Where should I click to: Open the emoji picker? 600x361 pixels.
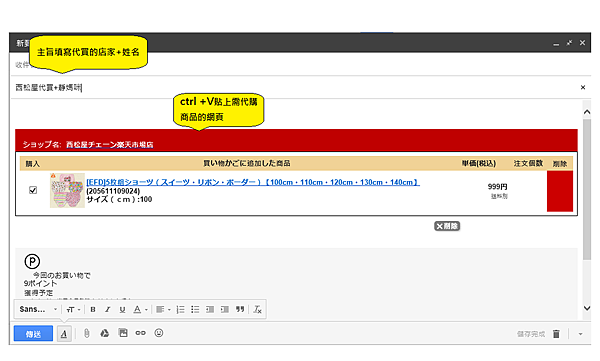point(159,333)
